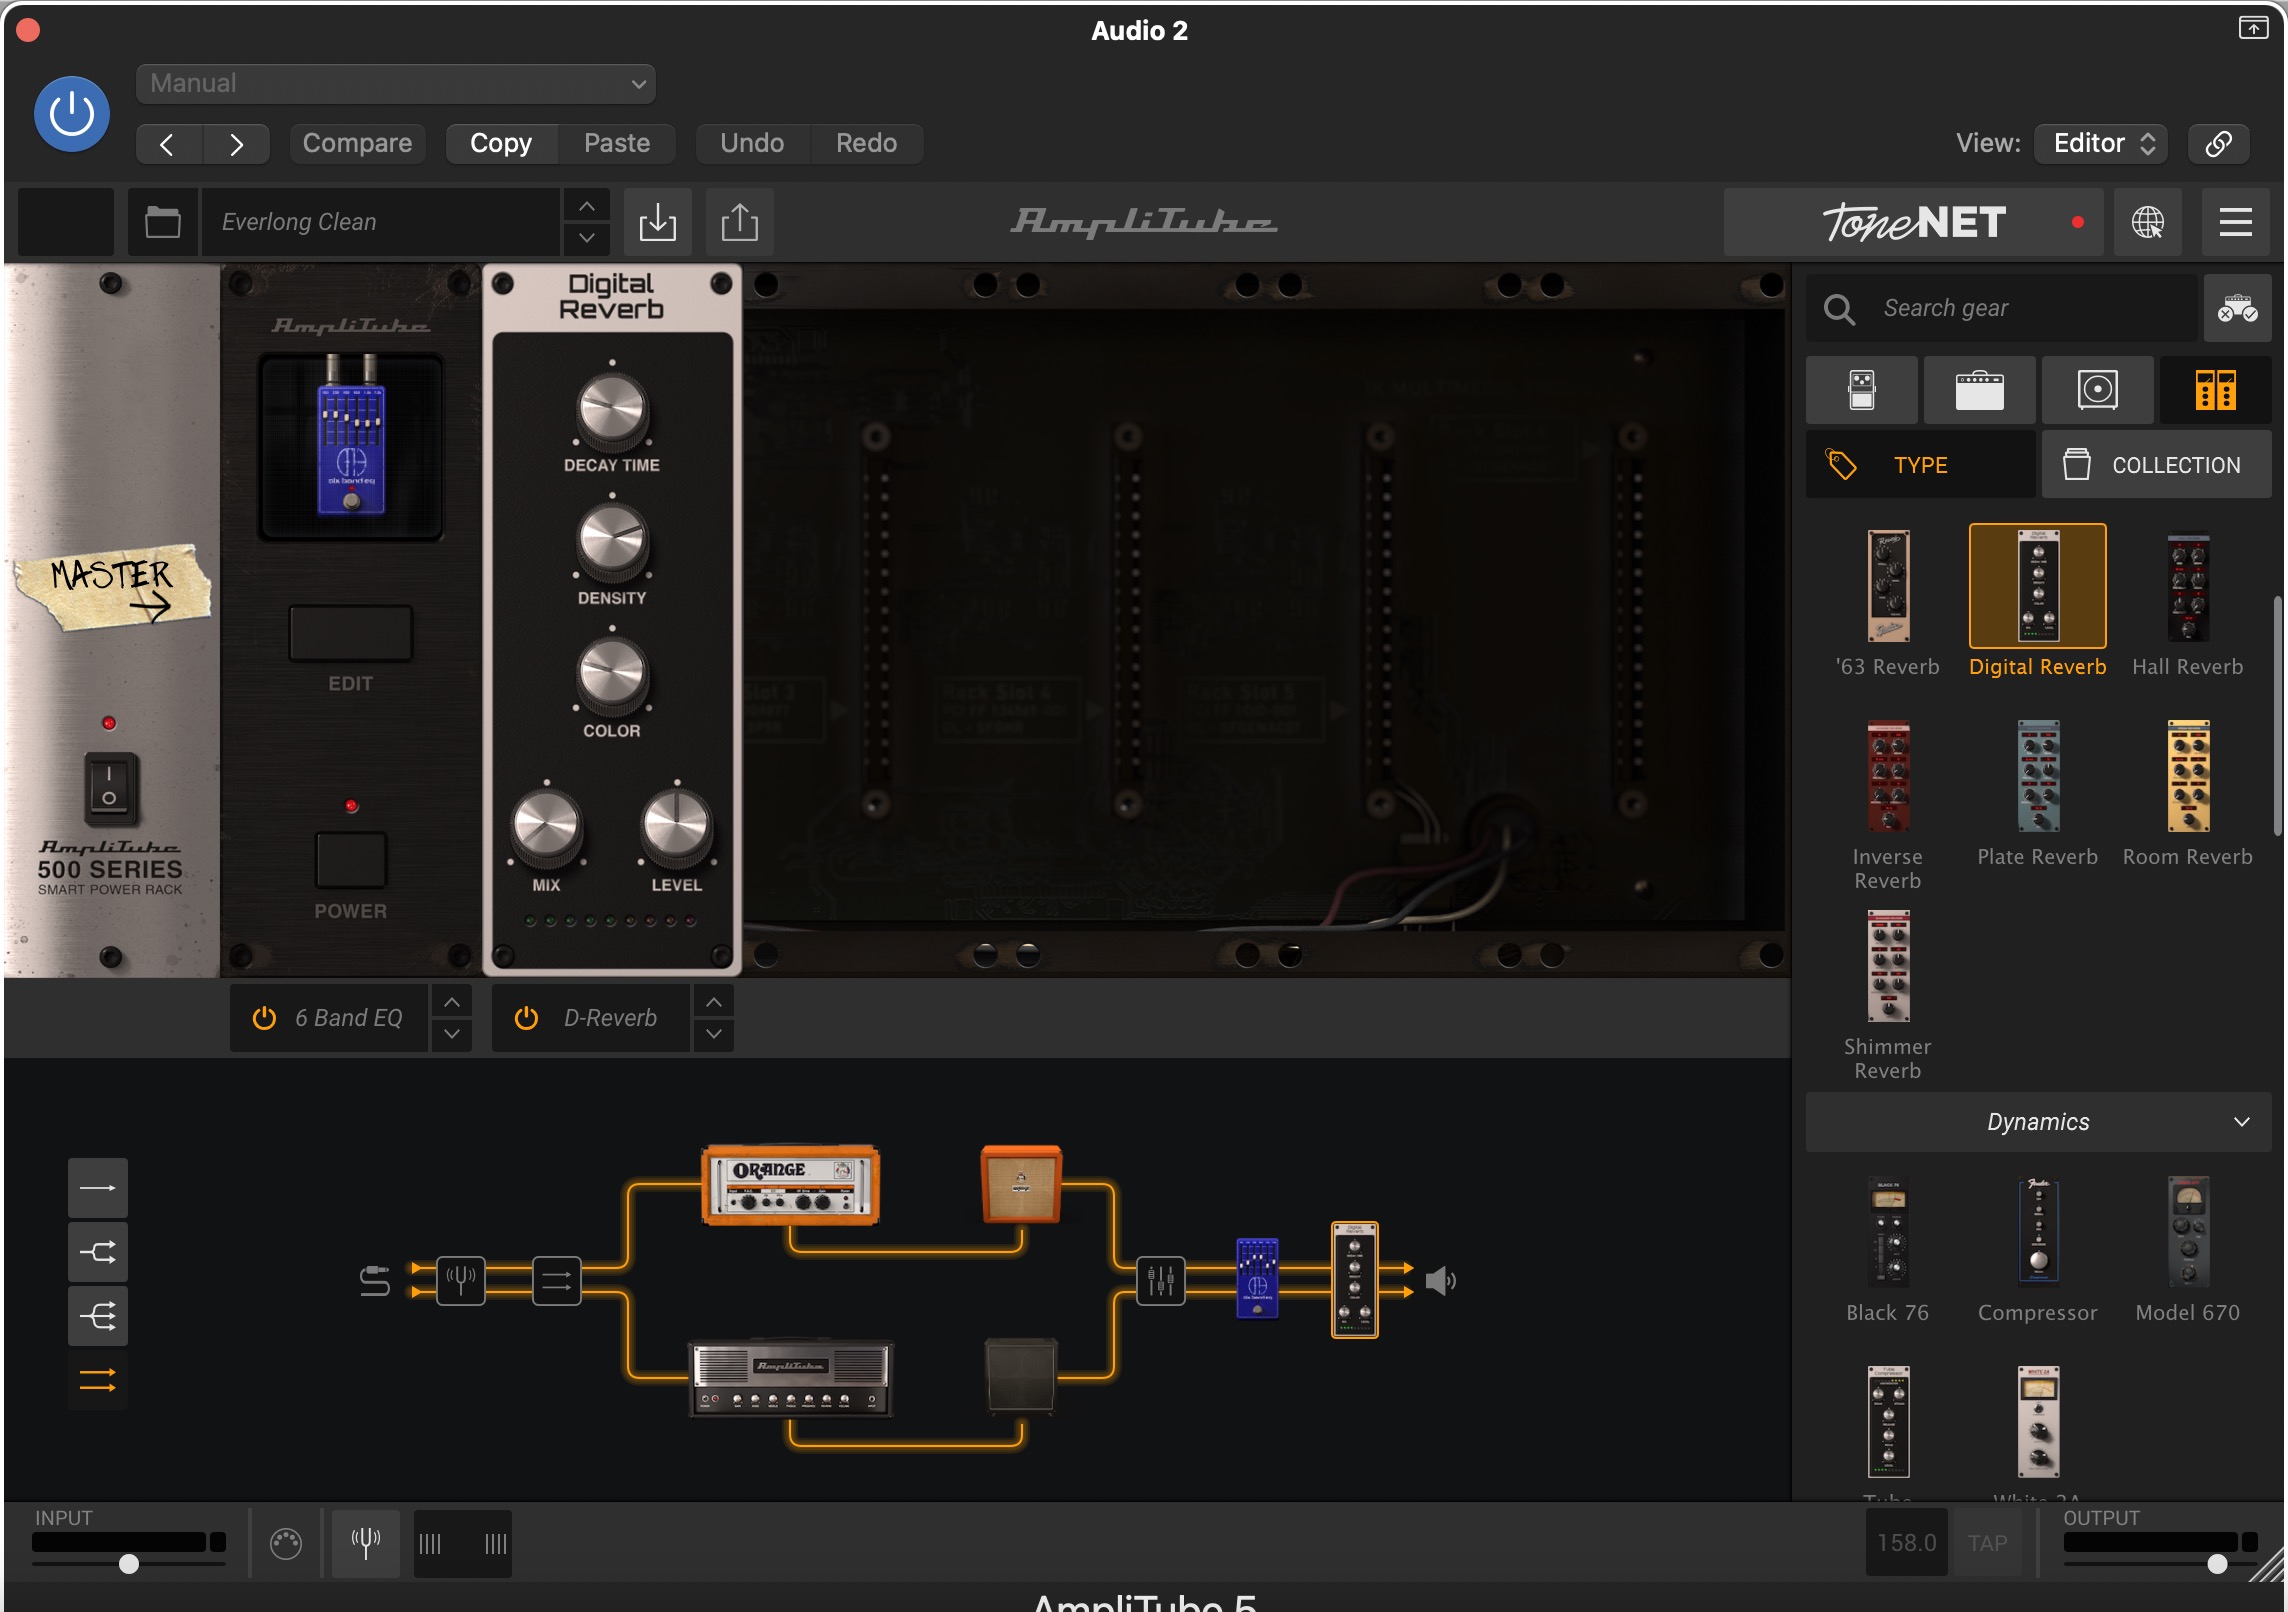Click the COLOR knob
Image resolution: width=2288 pixels, height=1612 pixels.
tap(612, 675)
